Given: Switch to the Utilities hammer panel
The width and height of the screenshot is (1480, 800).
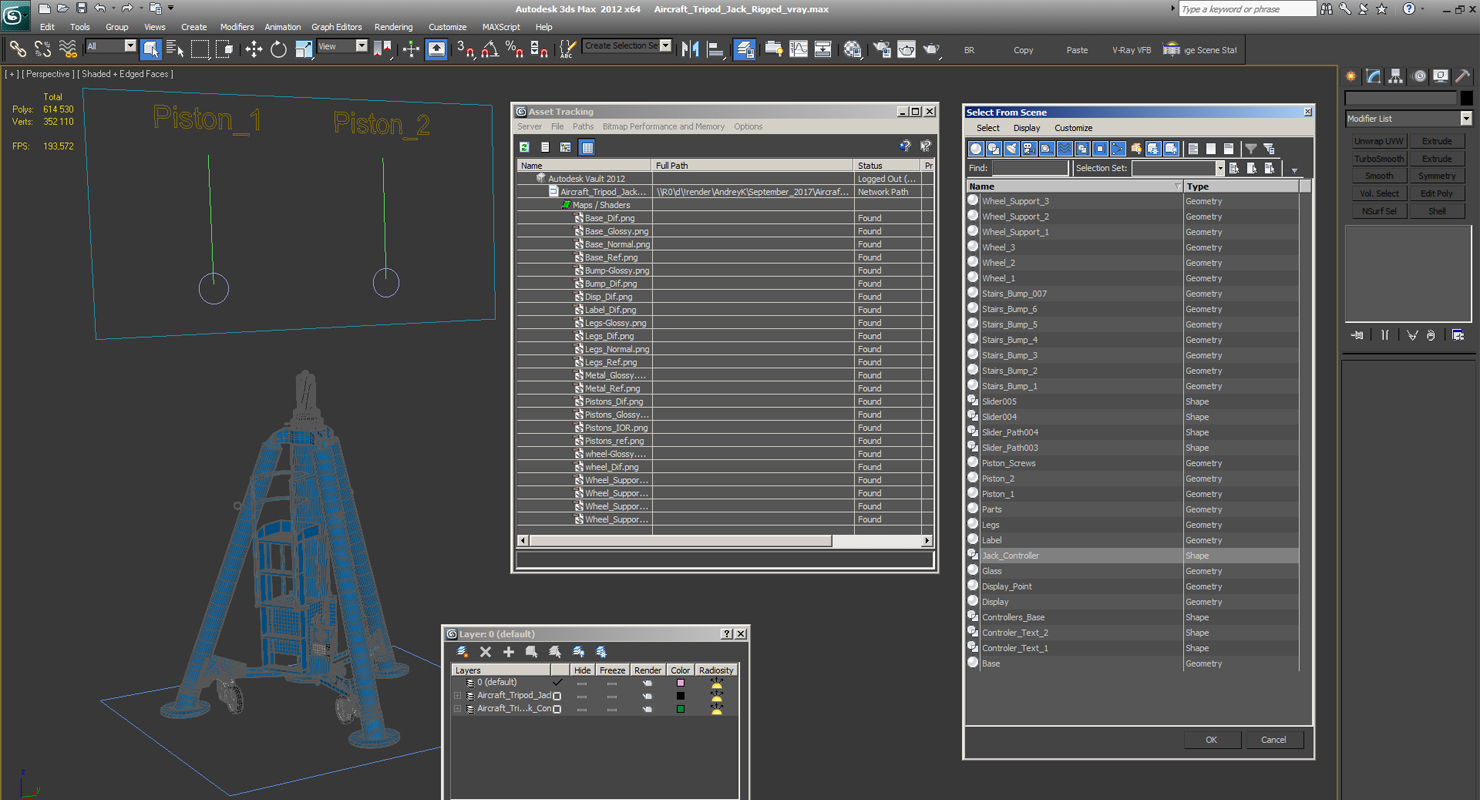Looking at the screenshot, I should pos(1462,77).
